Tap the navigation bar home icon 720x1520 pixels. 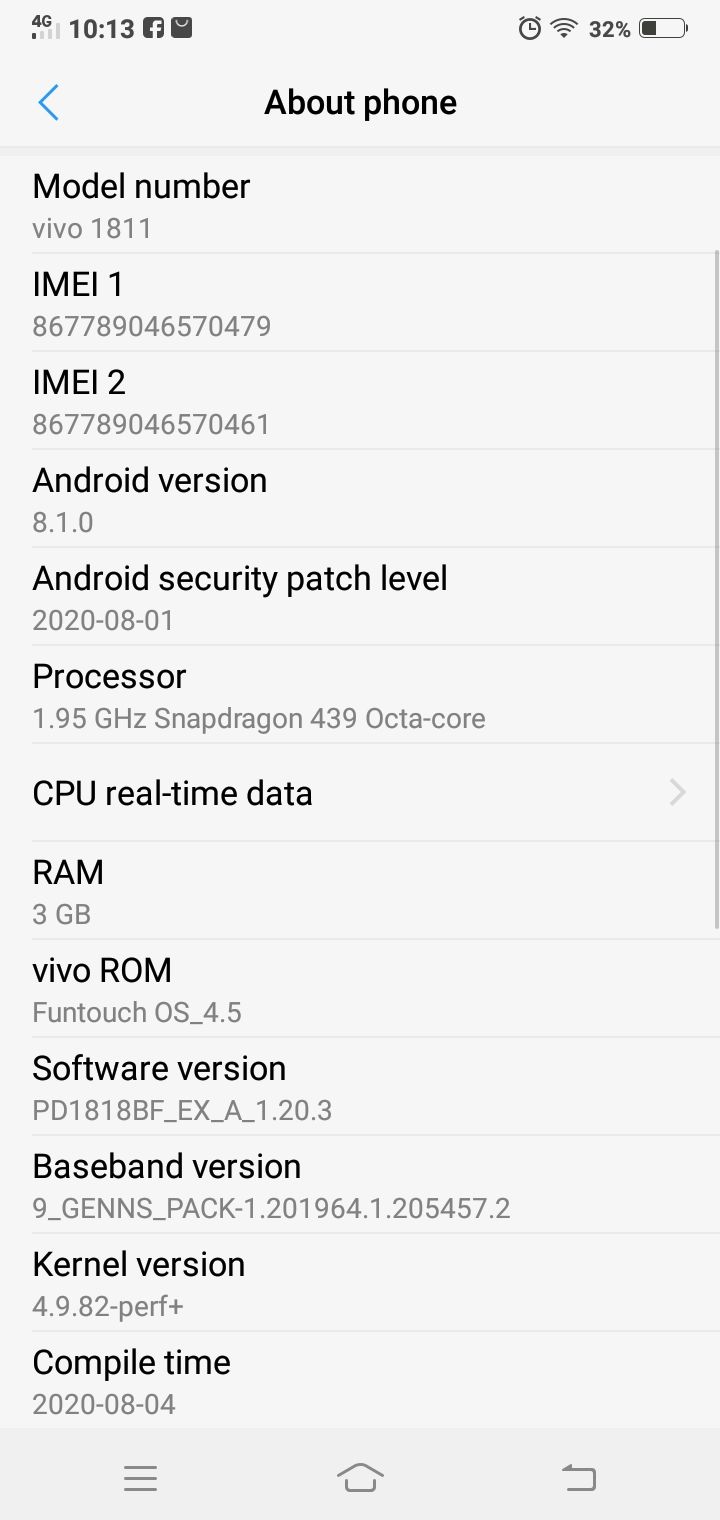tap(360, 1477)
